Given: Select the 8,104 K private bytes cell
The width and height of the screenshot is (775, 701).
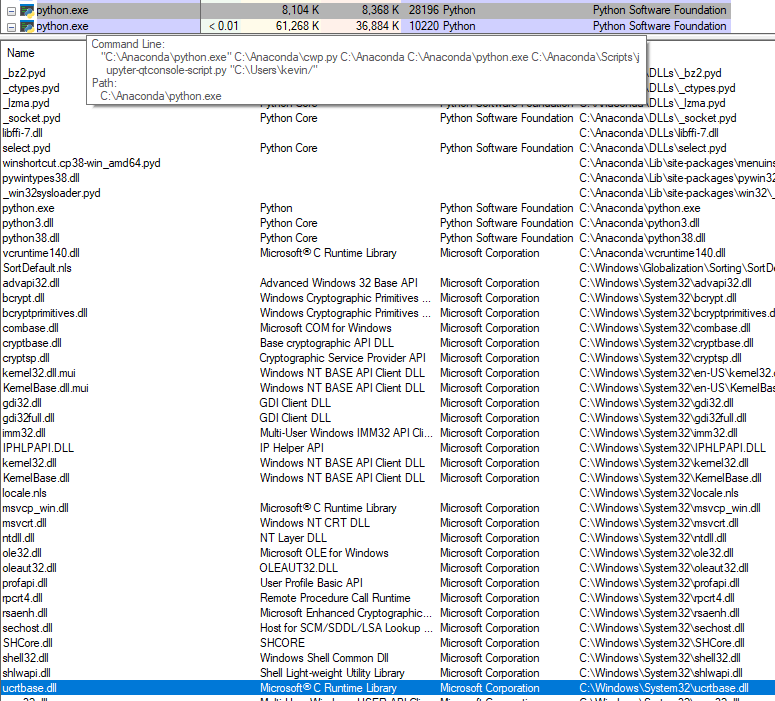Looking at the screenshot, I should coord(301,10).
